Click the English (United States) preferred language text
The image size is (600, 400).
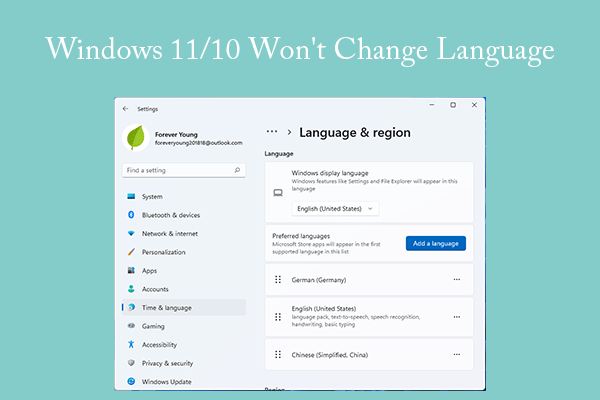[x=324, y=309]
